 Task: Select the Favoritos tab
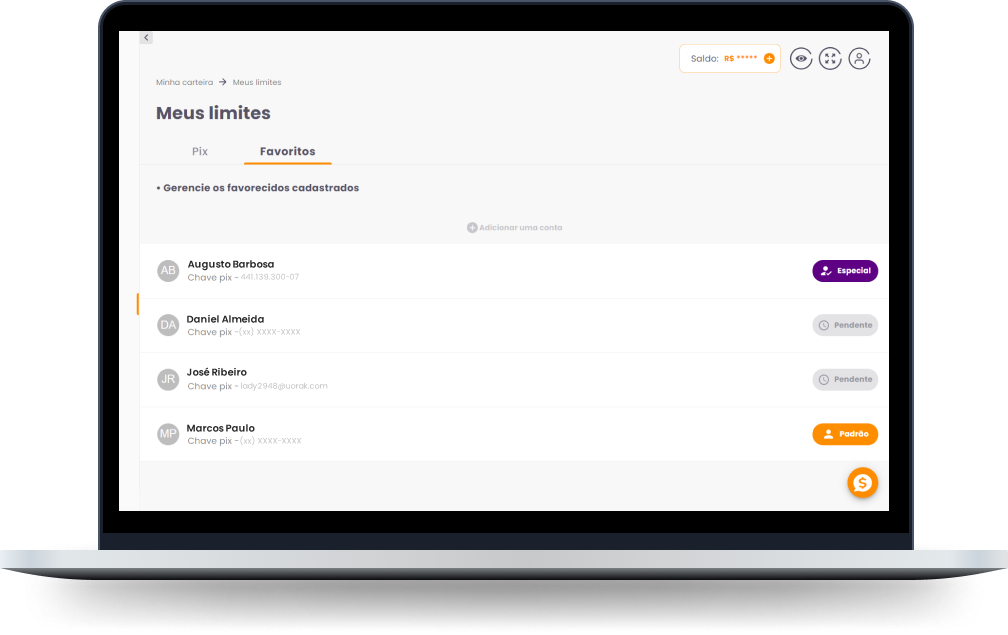[x=287, y=151]
